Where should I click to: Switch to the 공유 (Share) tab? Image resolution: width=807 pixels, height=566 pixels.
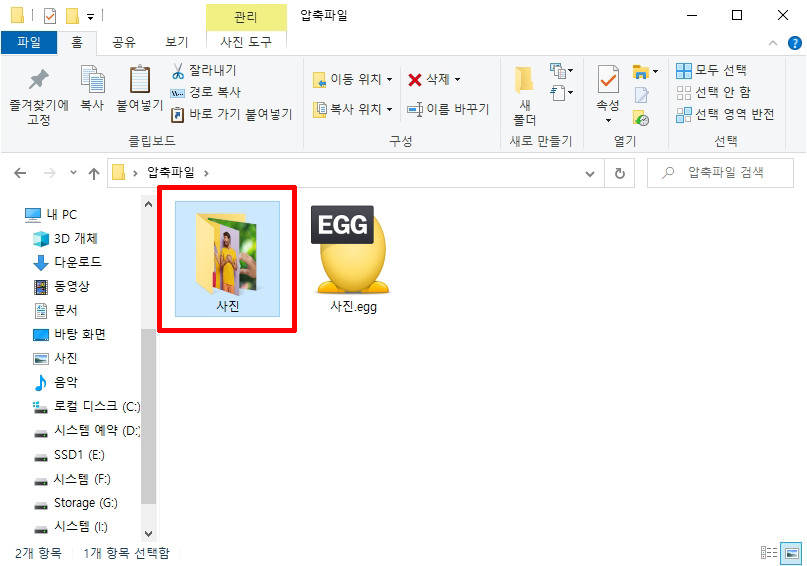[124, 42]
